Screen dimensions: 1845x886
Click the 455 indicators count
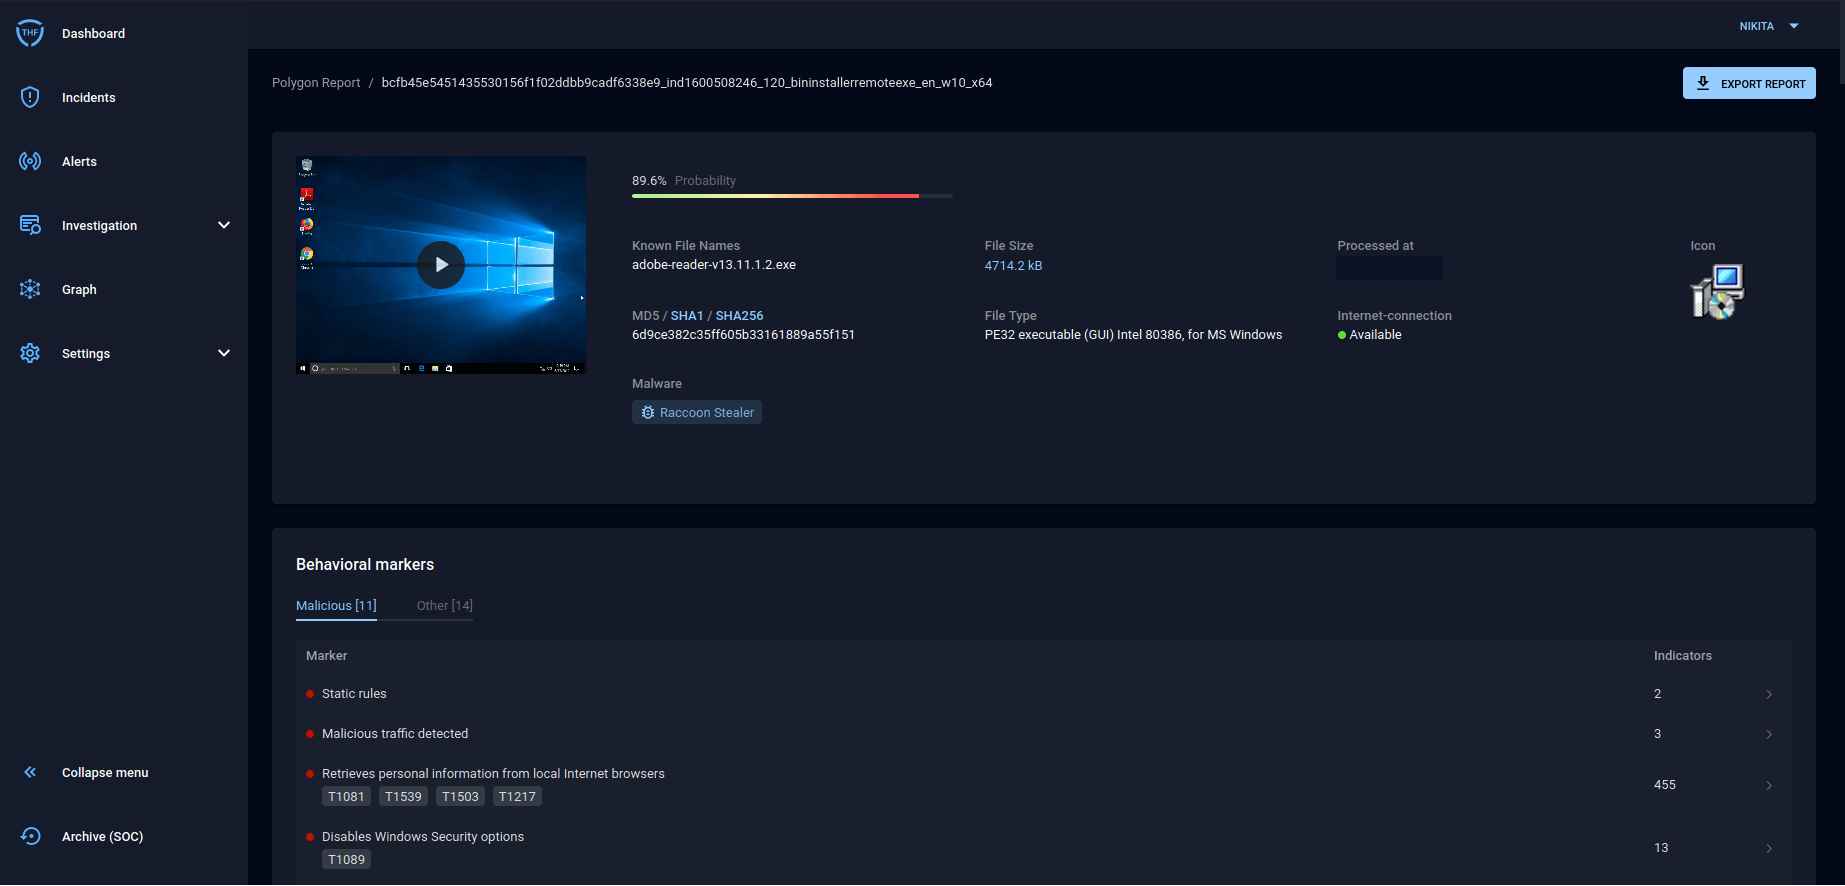click(x=1665, y=785)
